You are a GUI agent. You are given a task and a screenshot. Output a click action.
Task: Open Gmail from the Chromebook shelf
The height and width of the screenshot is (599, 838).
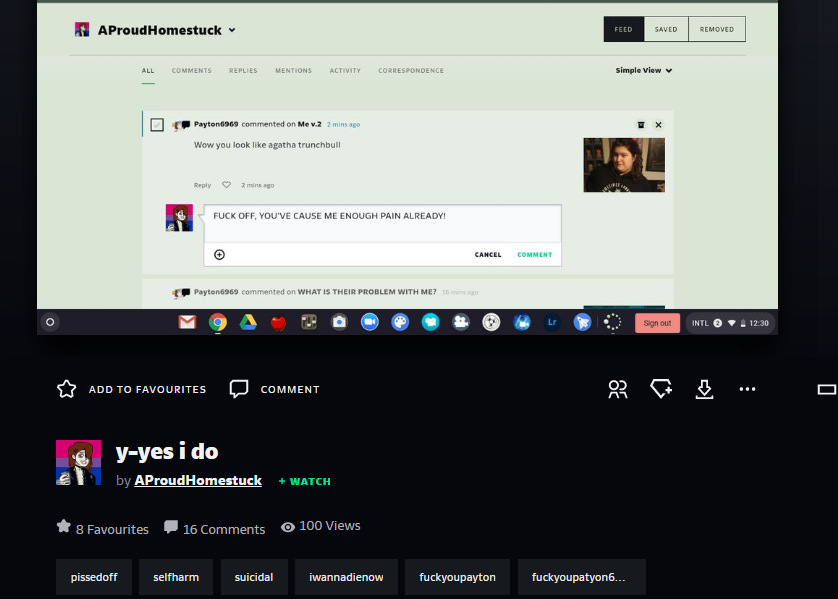coord(187,322)
